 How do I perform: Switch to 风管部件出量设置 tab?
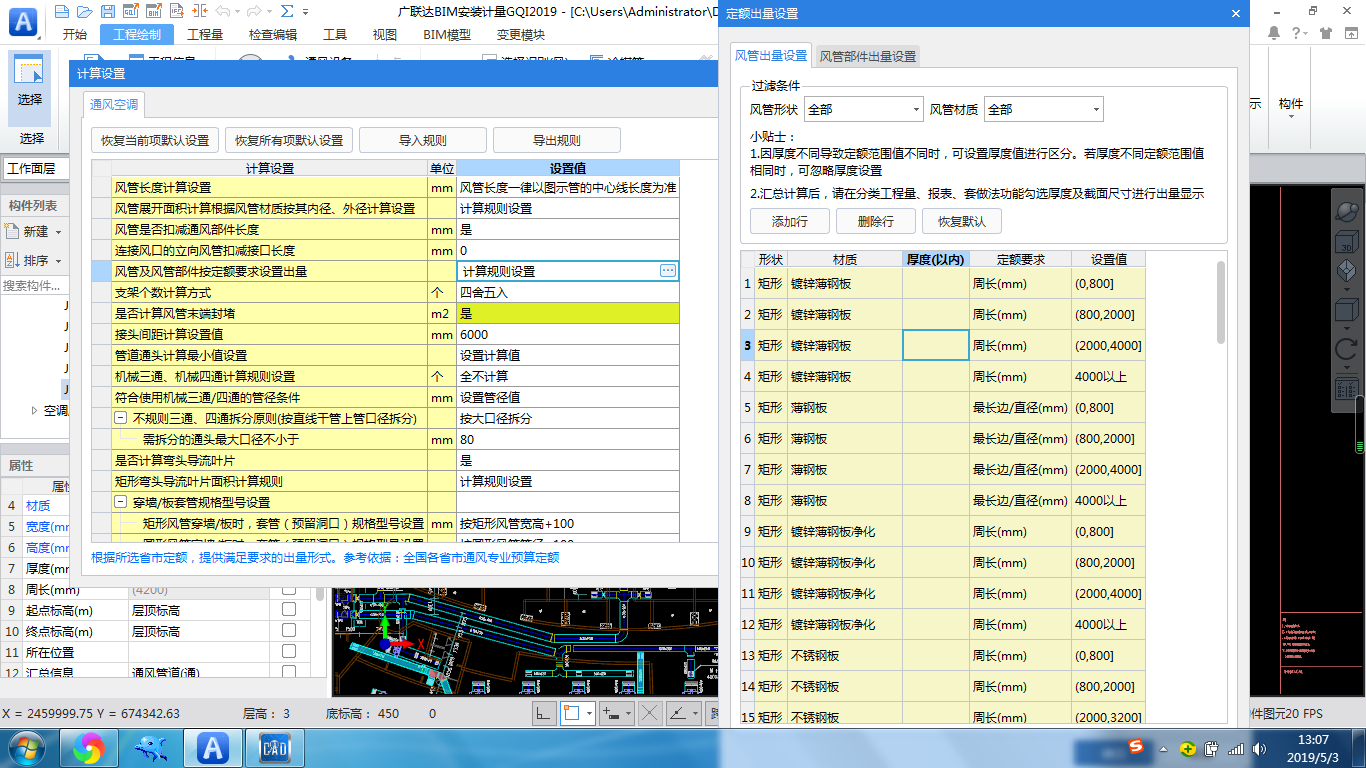(x=868, y=56)
